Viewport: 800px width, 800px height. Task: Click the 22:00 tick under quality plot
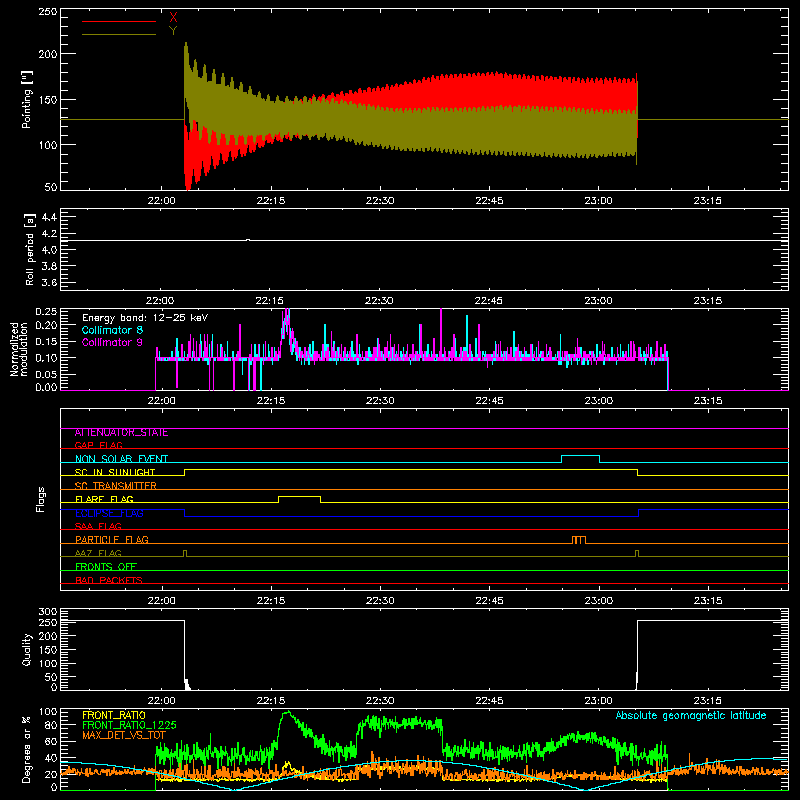161,701
